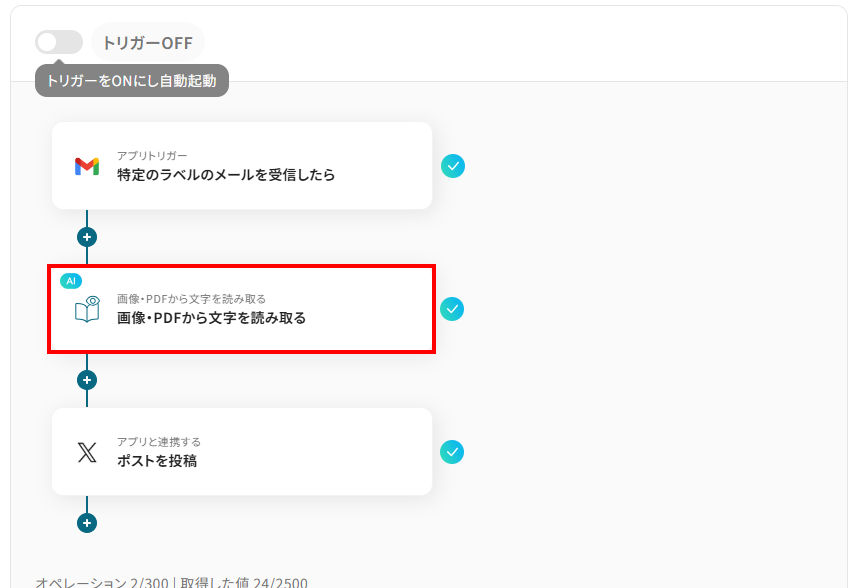The height and width of the screenshot is (588, 853).
Task: Click the Gmail icon in trigger step
Action: tap(87, 166)
